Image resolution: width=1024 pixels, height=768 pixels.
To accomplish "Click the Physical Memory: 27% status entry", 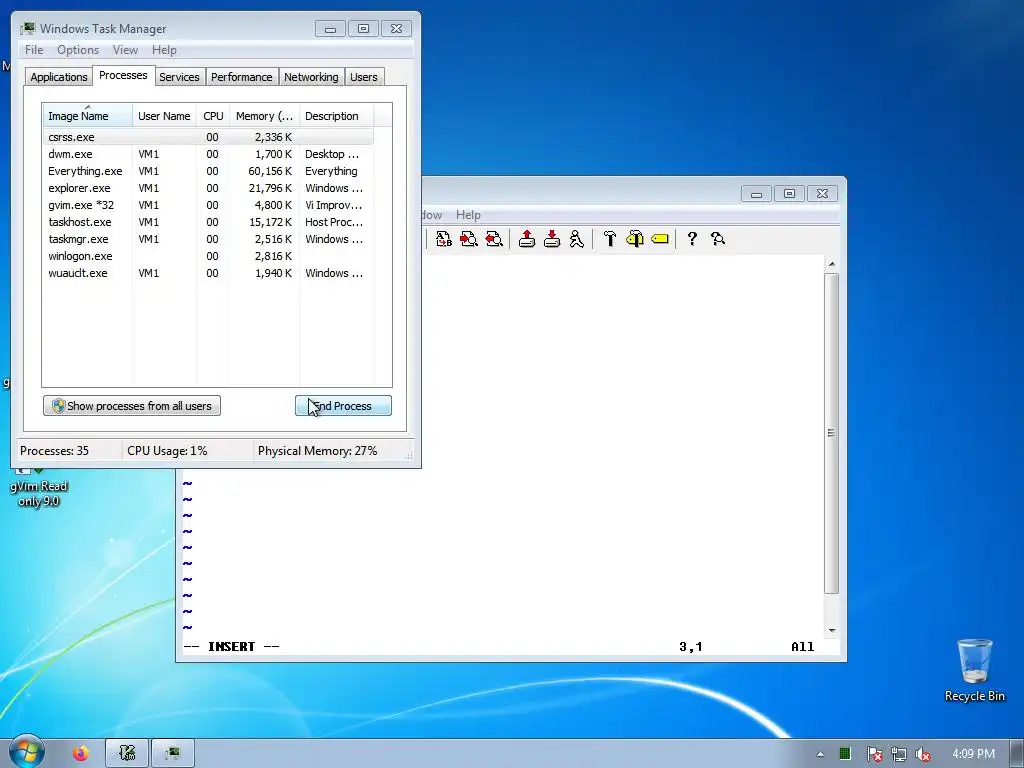I will pos(317,451).
